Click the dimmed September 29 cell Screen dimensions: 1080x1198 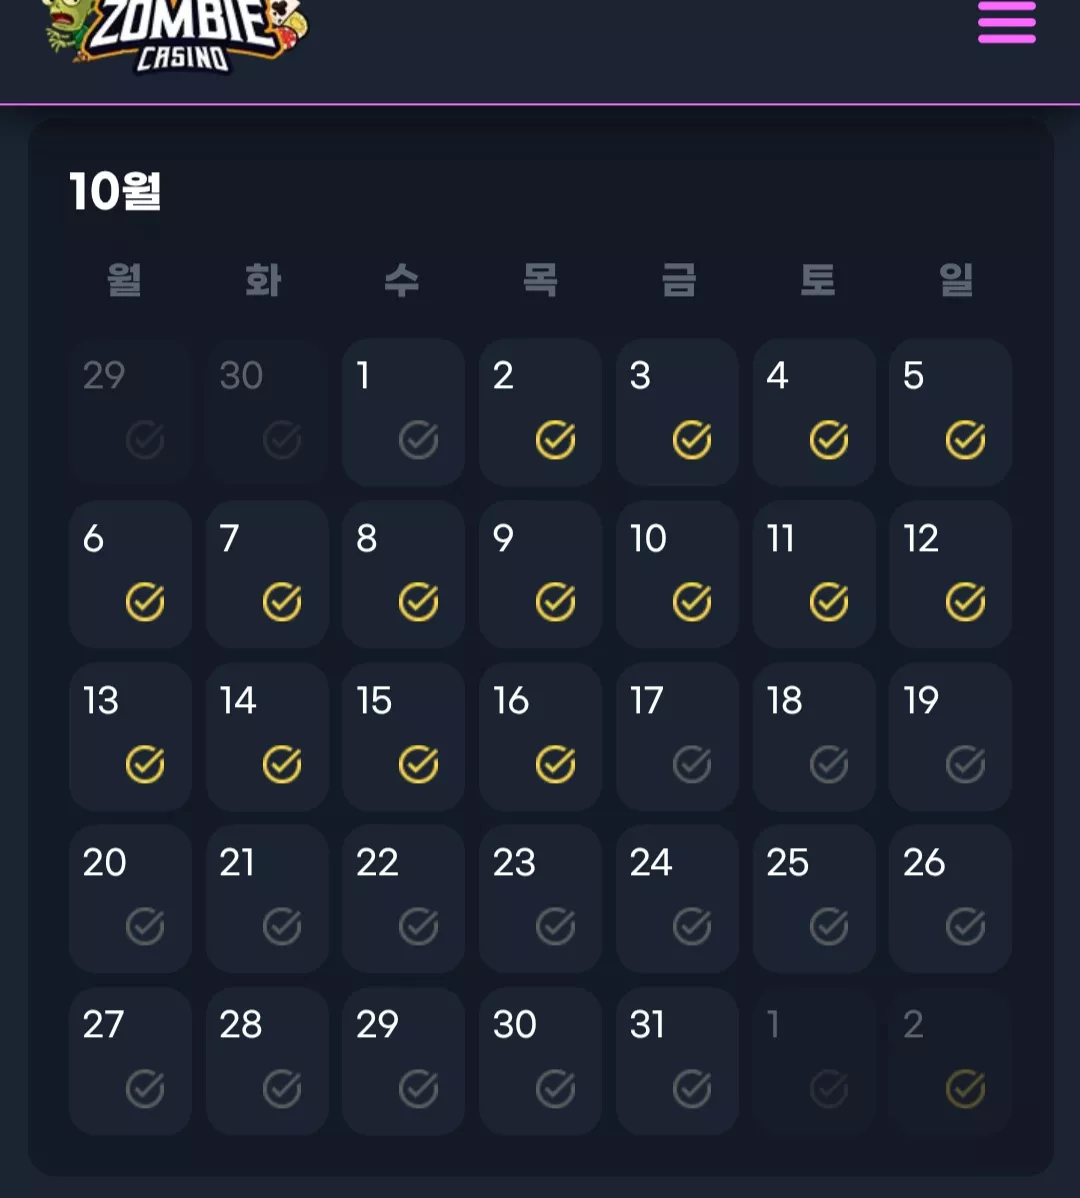[x=131, y=413]
